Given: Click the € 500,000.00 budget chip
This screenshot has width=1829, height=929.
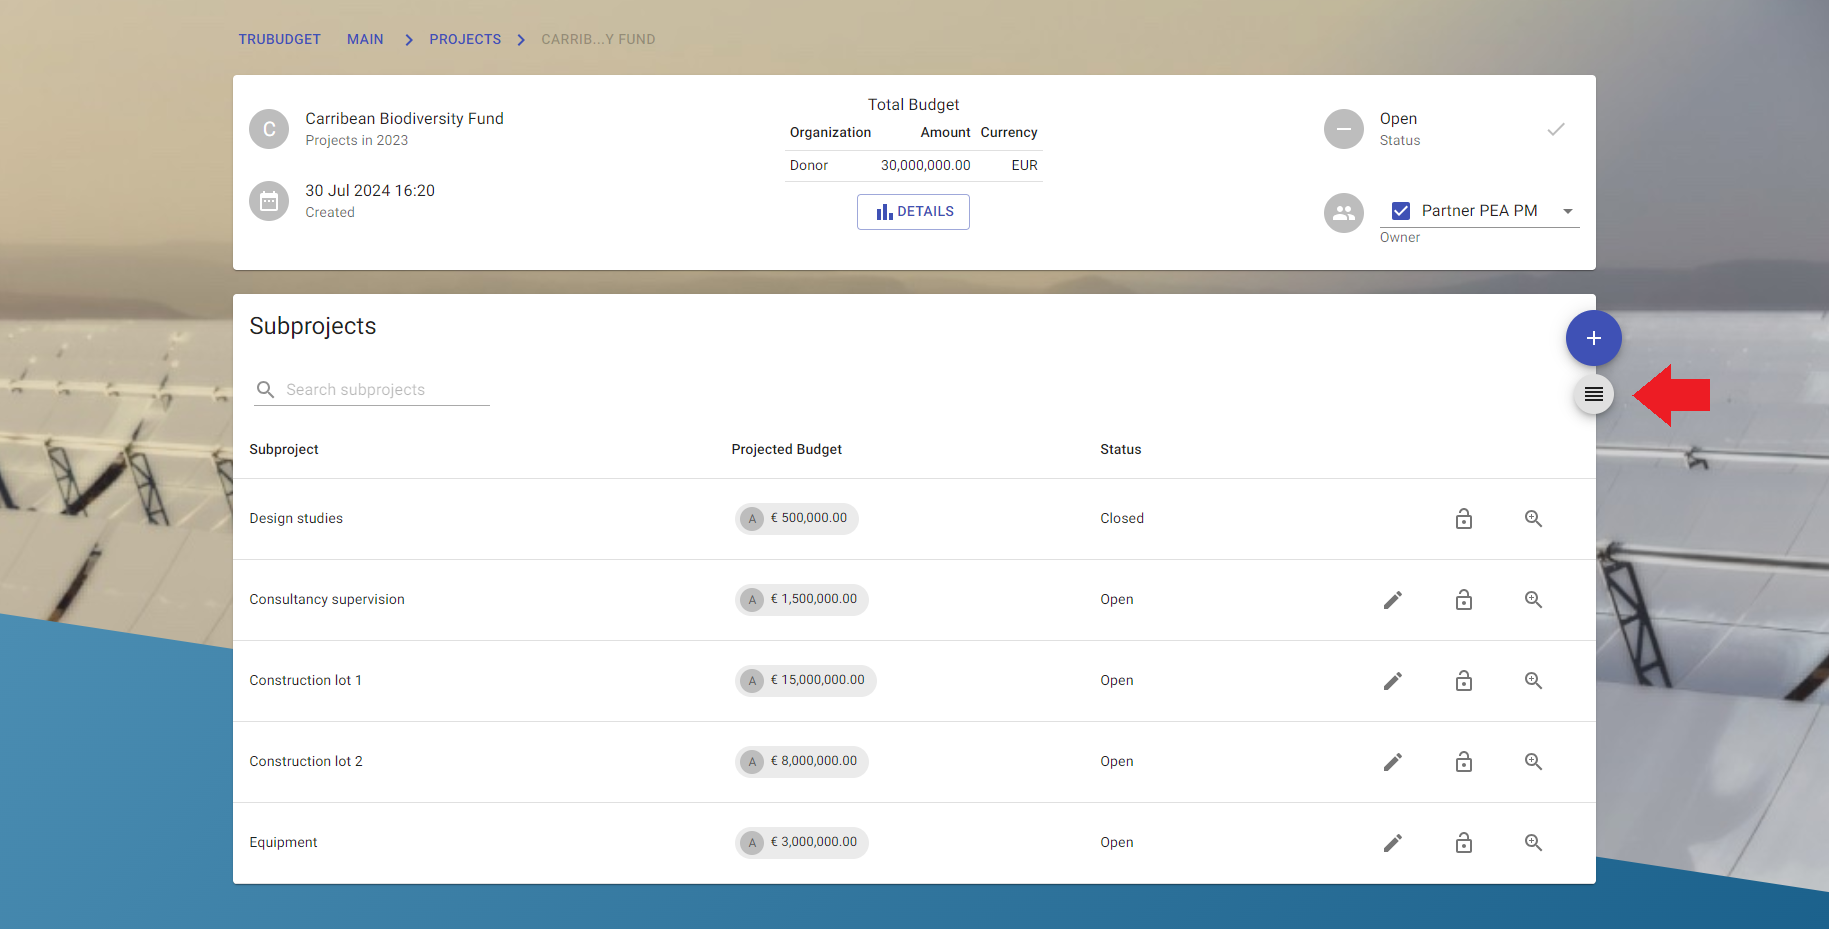Looking at the screenshot, I should [x=797, y=518].
